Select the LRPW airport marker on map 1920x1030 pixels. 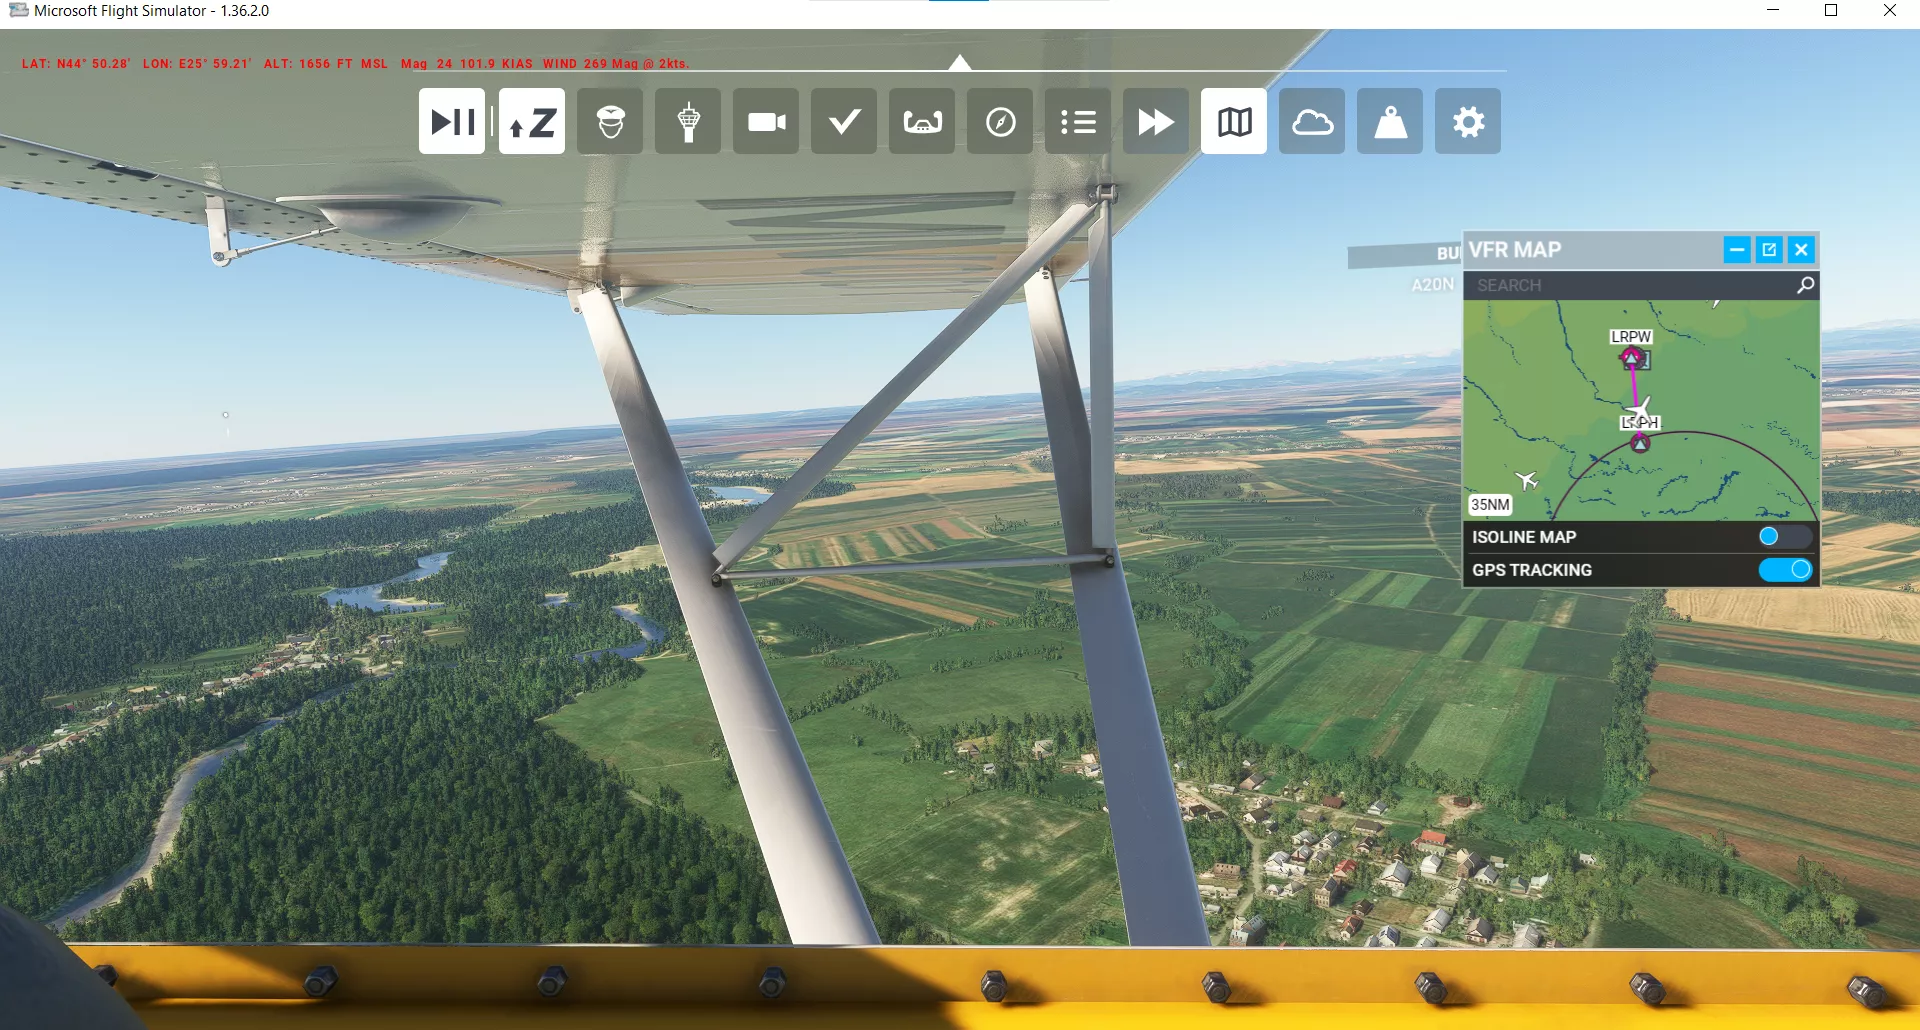(1632, 357)
